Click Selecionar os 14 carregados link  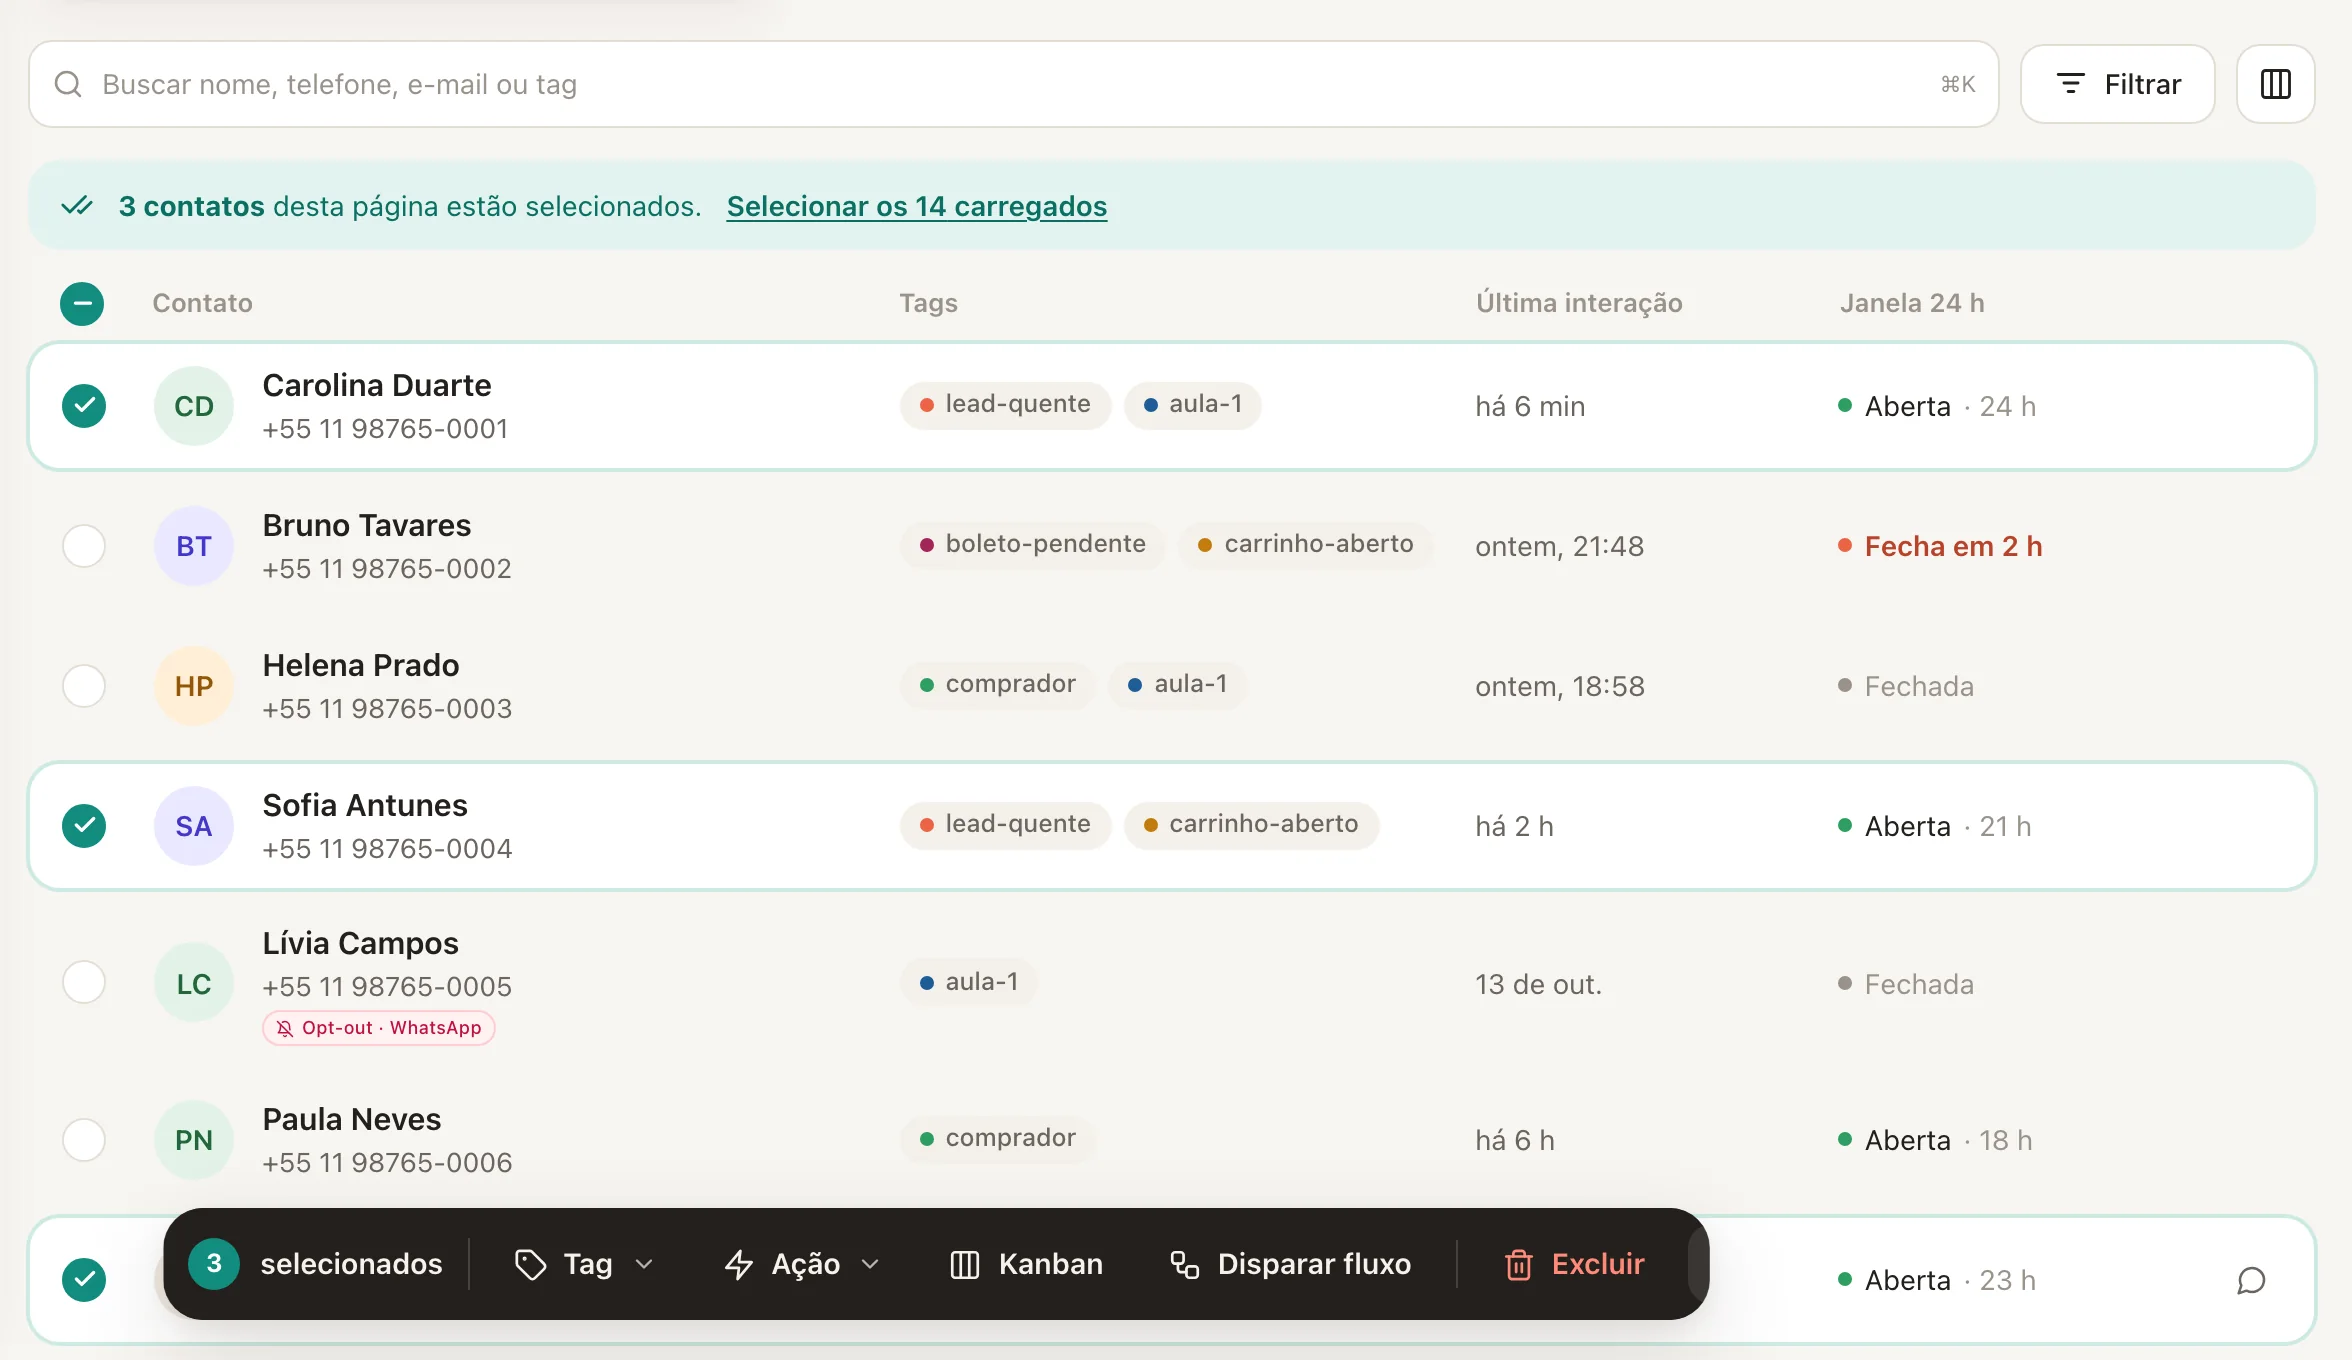(917, 206)
